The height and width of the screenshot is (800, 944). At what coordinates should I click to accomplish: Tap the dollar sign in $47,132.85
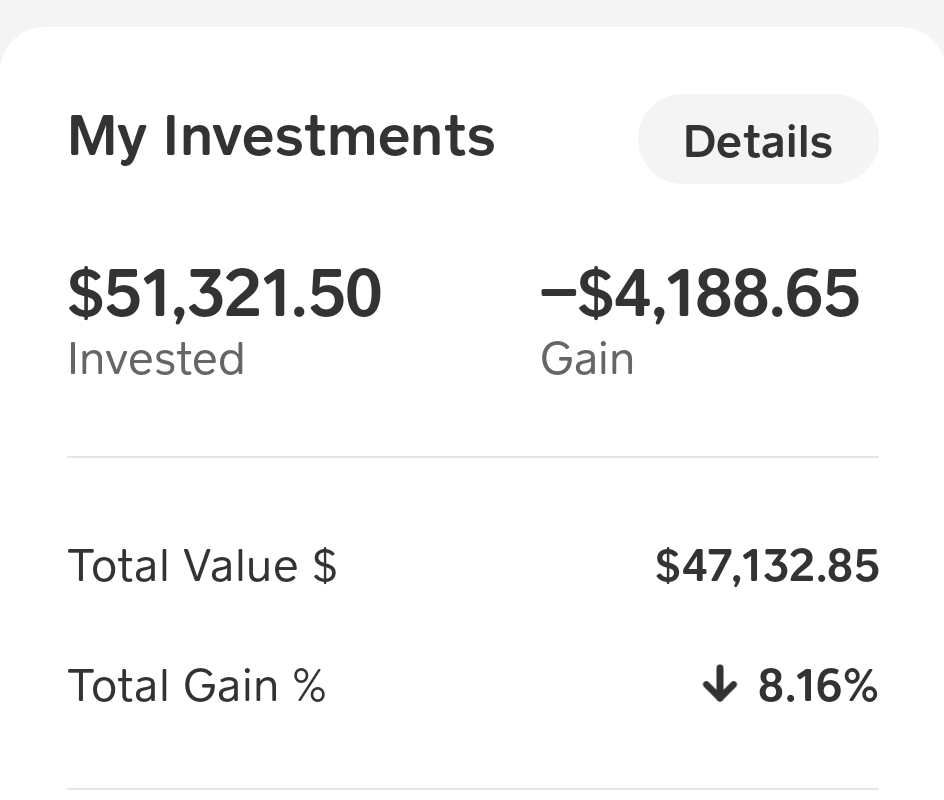(667, 566)
